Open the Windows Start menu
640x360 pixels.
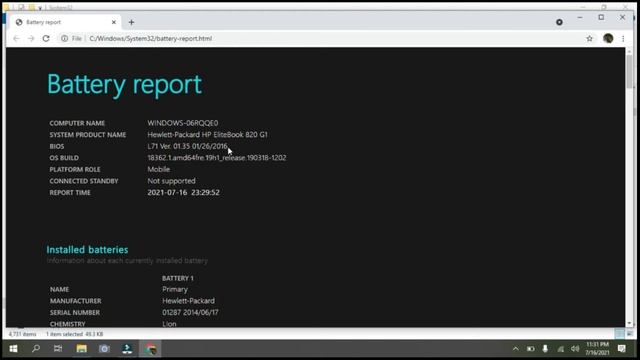click(x=13, y=349)
